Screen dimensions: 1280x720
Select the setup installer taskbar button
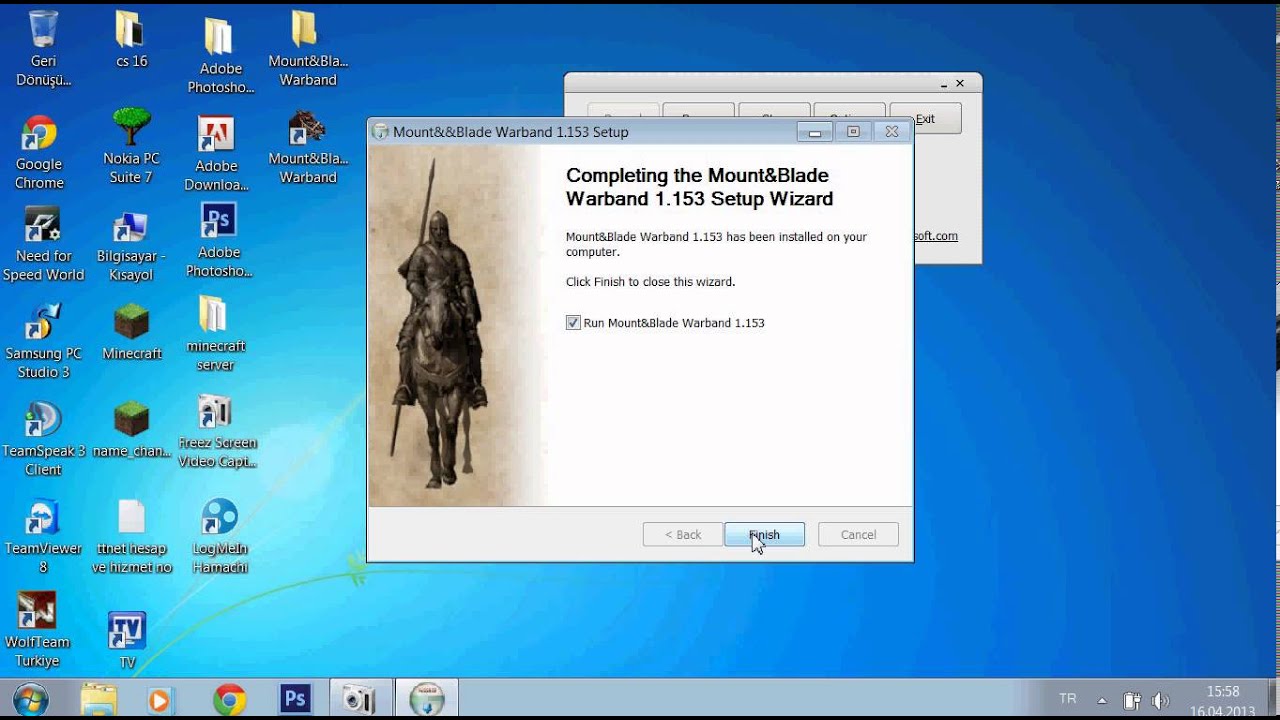pyautogui.click(x=427, y=698)
